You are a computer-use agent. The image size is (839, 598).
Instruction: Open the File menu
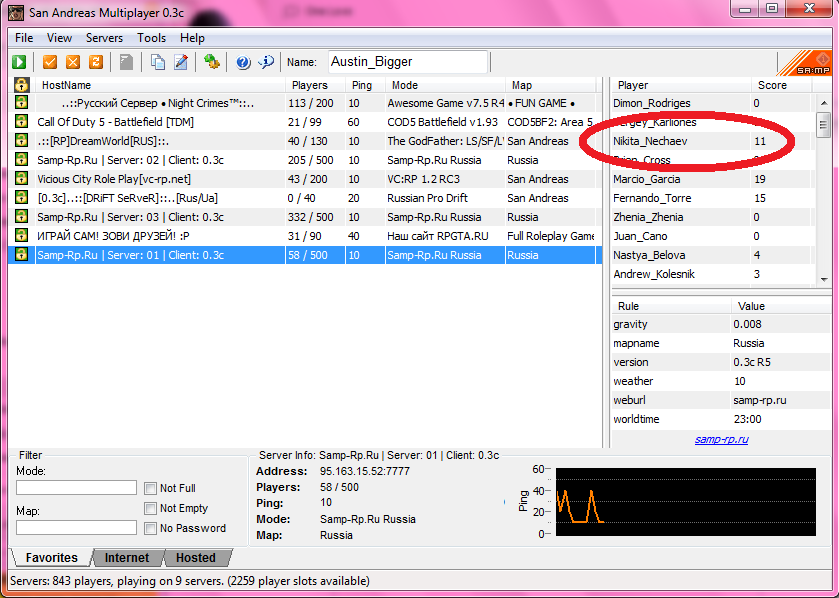click(x=24, y=38)
